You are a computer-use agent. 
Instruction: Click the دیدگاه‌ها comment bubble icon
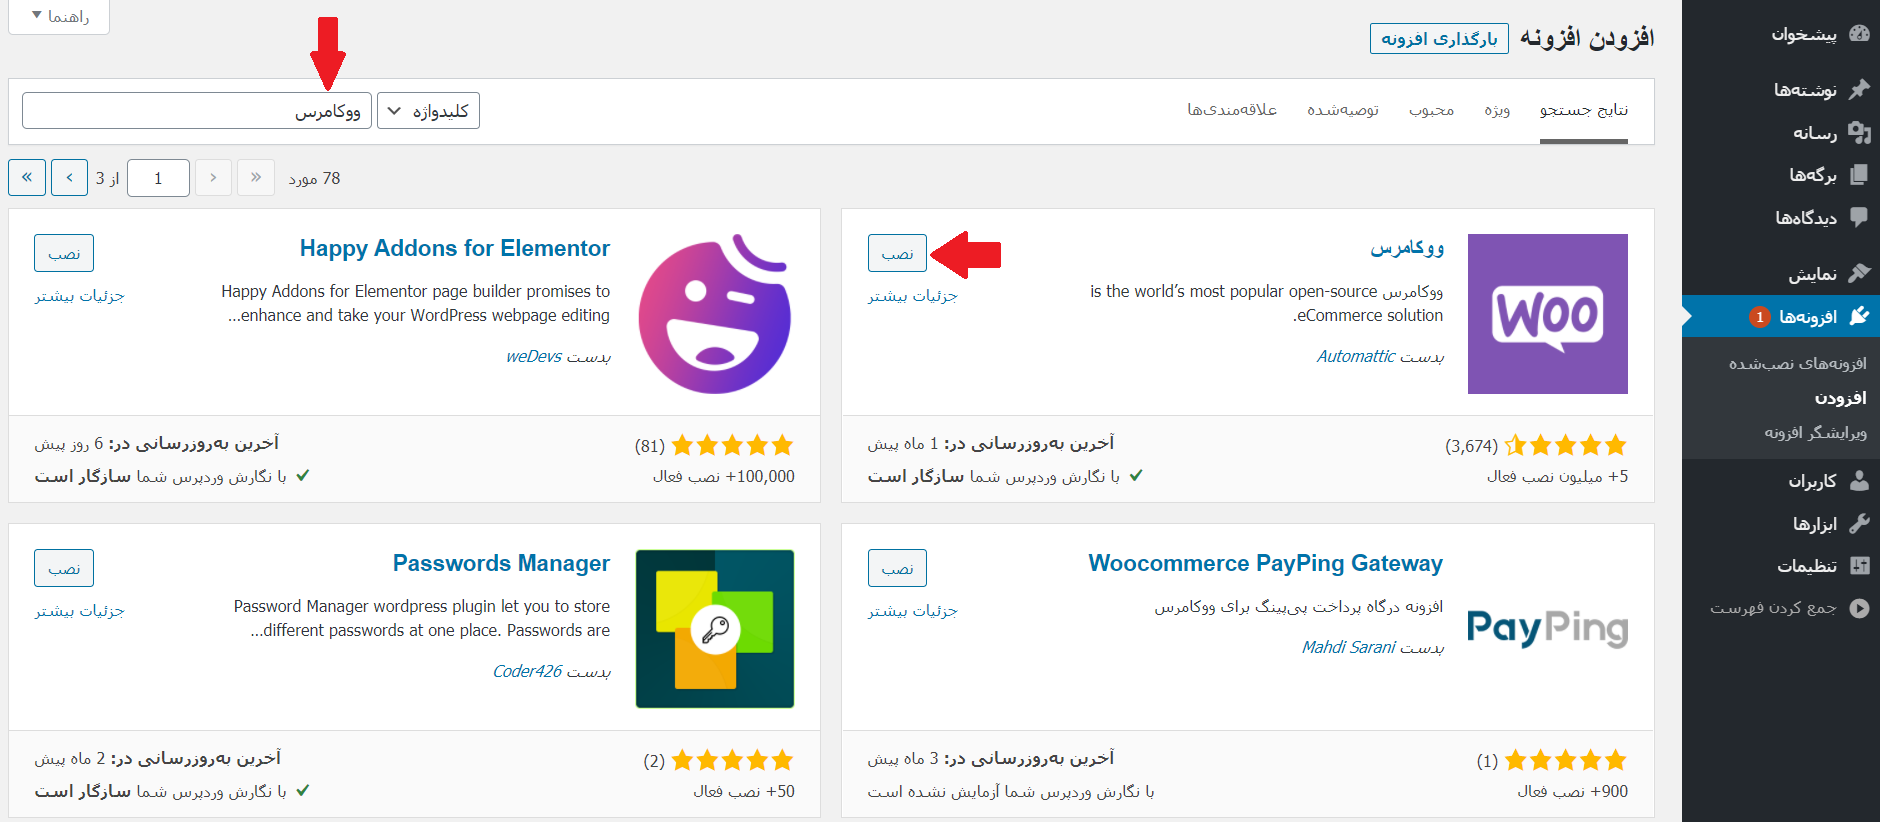click(x=1859, y=217)
